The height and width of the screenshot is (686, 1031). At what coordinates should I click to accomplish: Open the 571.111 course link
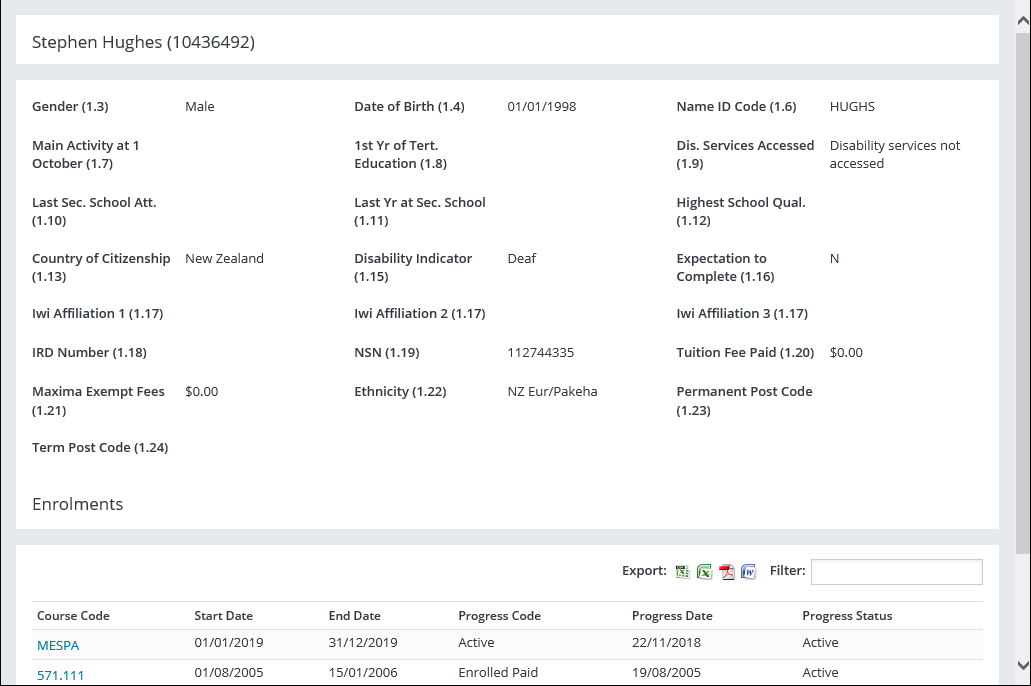point(60,675)
